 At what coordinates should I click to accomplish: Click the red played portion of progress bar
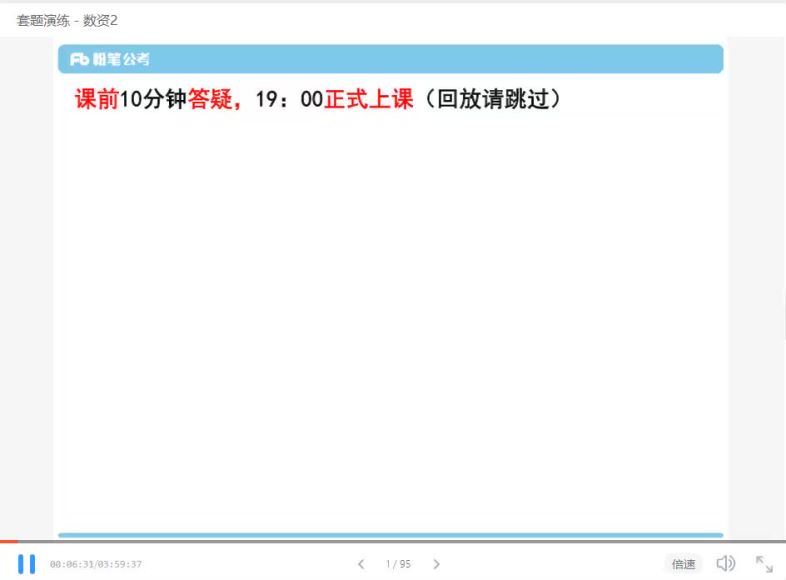[x=9, y=541]
